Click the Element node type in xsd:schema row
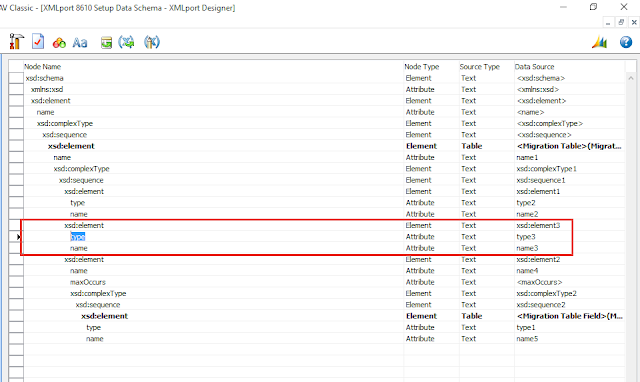The height and width of the screenshot is (382, 640). pos(418,78)
